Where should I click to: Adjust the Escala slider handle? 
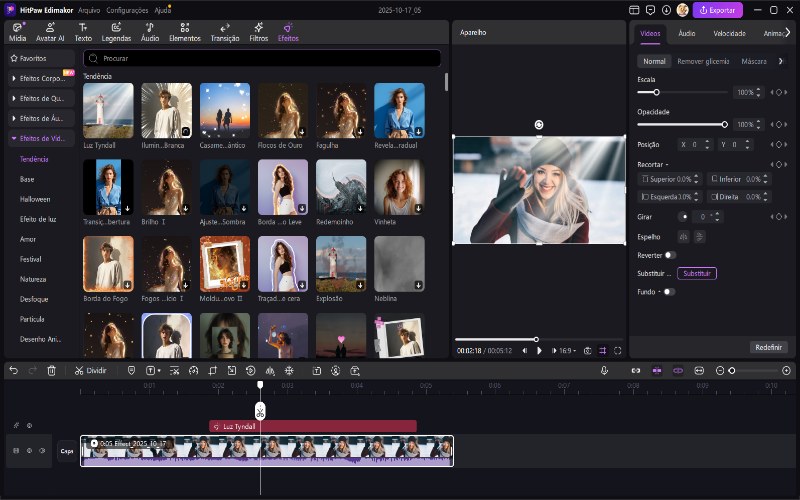click(656, 92)
